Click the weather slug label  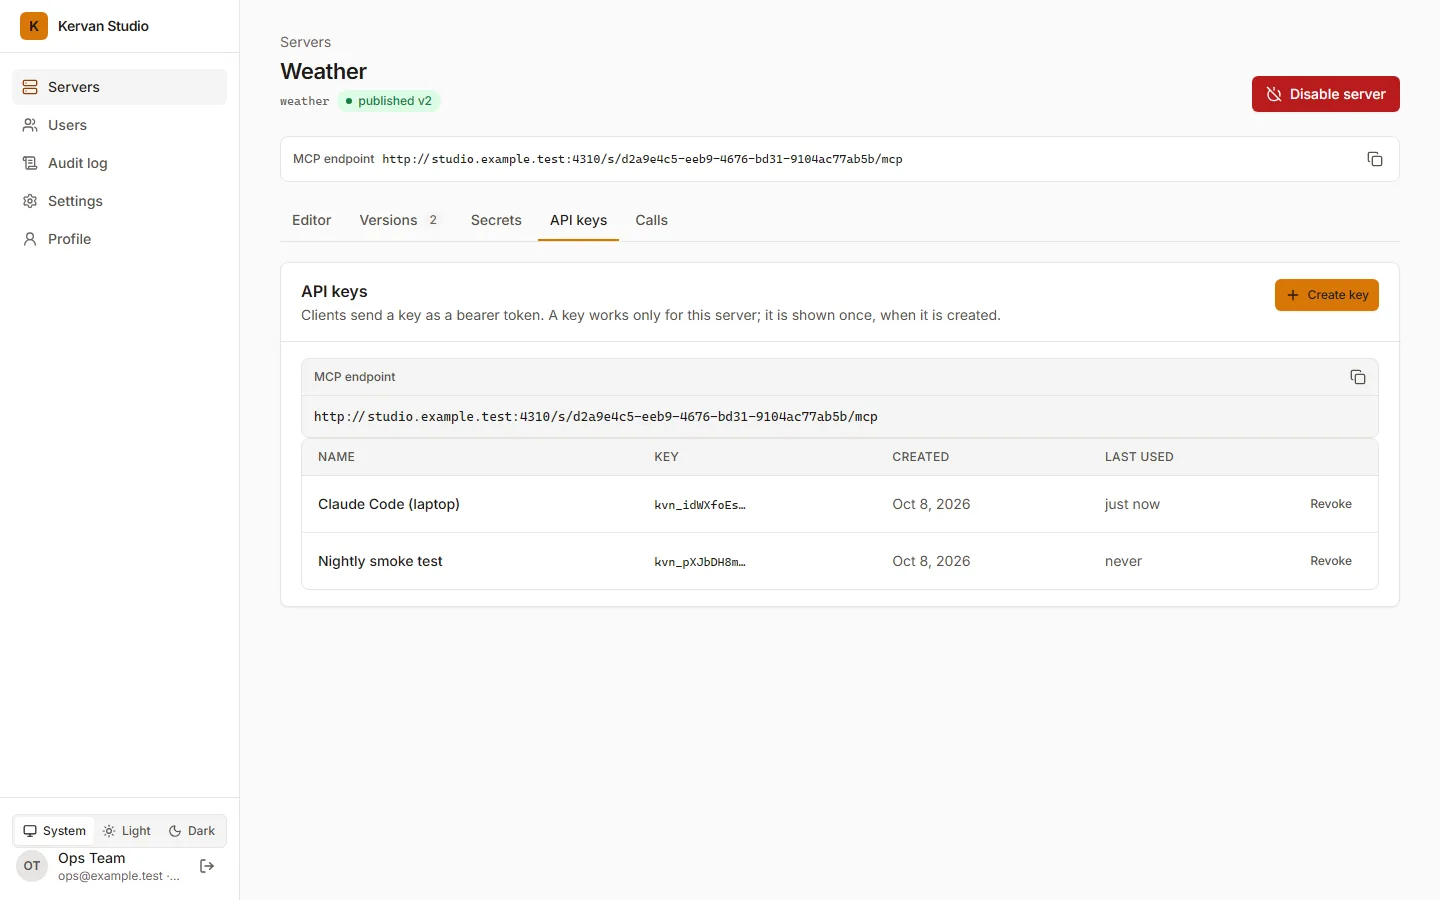coord(304,101)
